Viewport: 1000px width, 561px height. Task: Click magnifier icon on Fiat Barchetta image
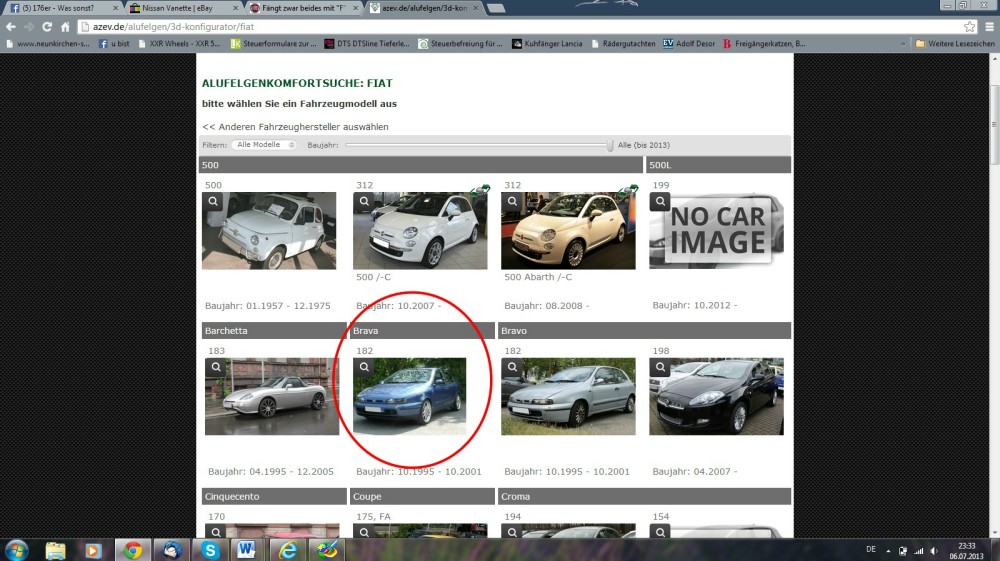click(215, 367)
